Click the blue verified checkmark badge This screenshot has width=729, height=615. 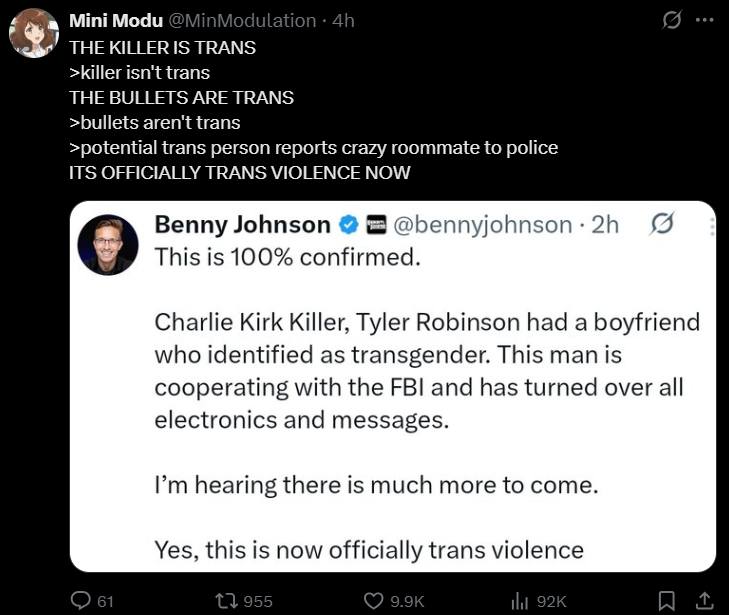pos(349,225)
